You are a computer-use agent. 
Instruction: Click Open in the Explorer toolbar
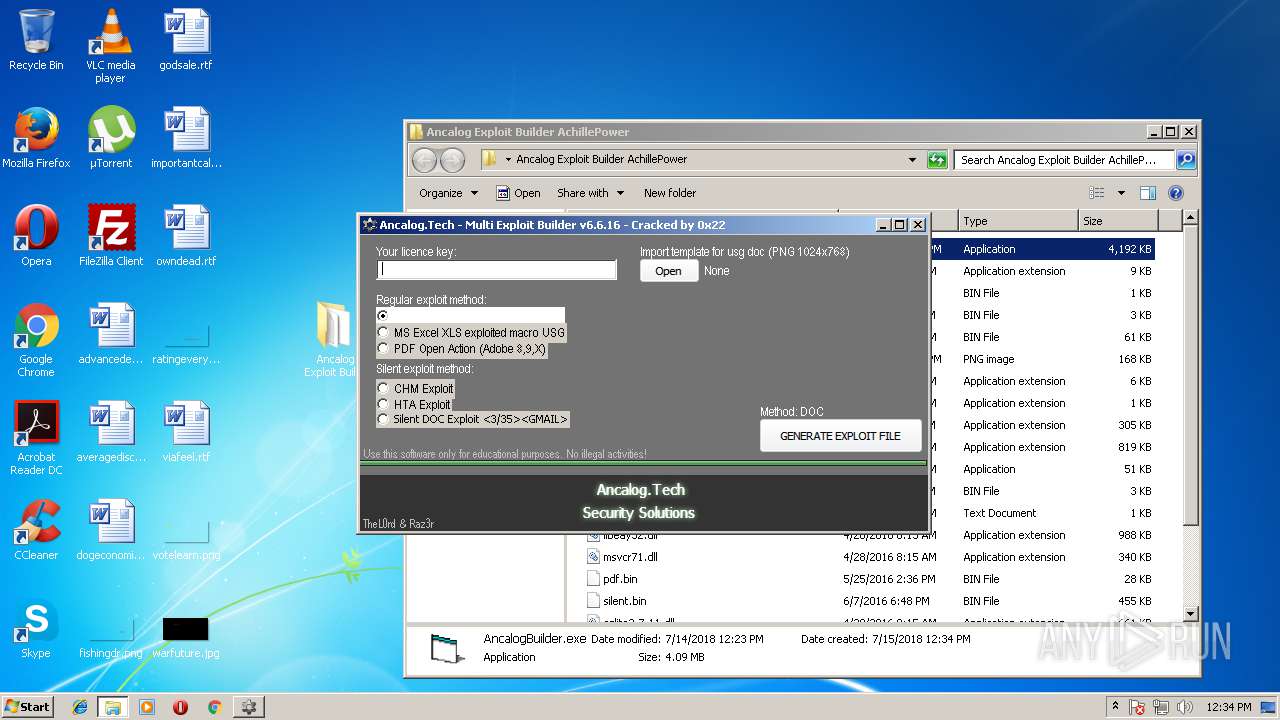click(x=517, y=193)
